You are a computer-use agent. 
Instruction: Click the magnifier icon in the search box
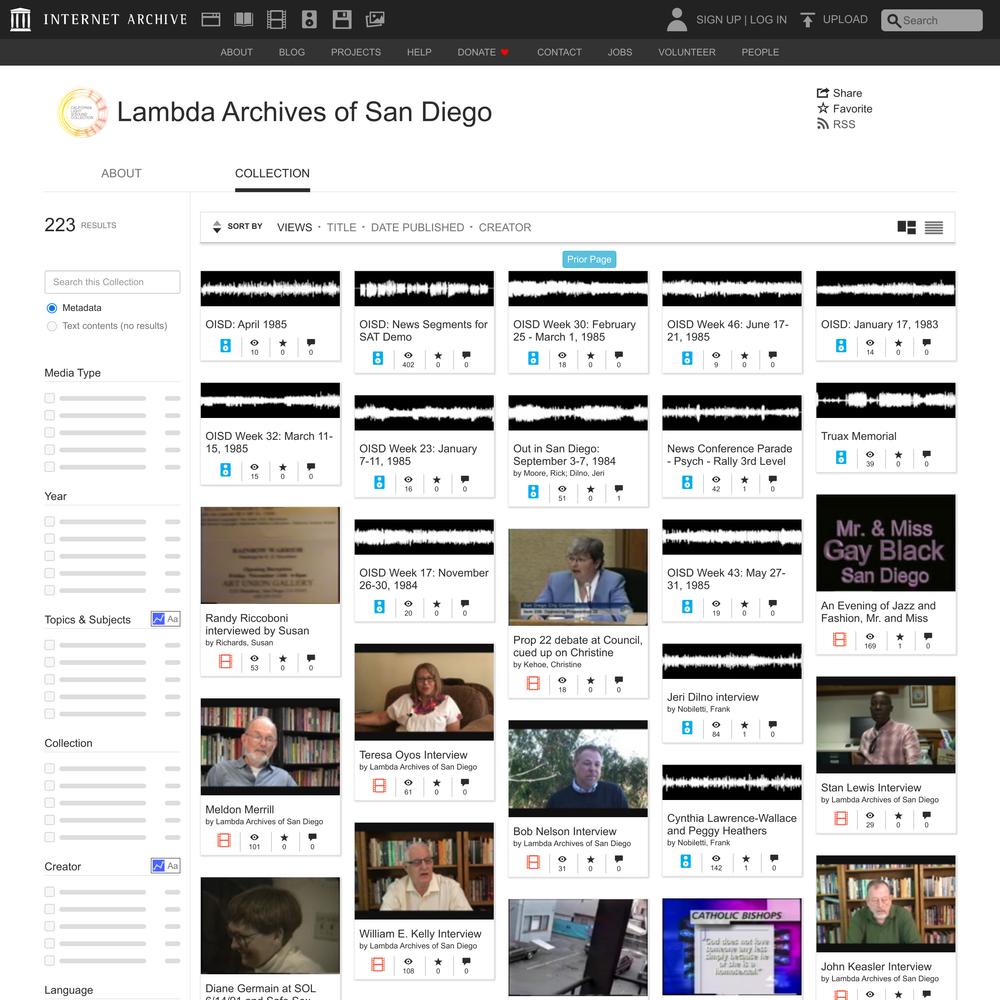[893, 20]
